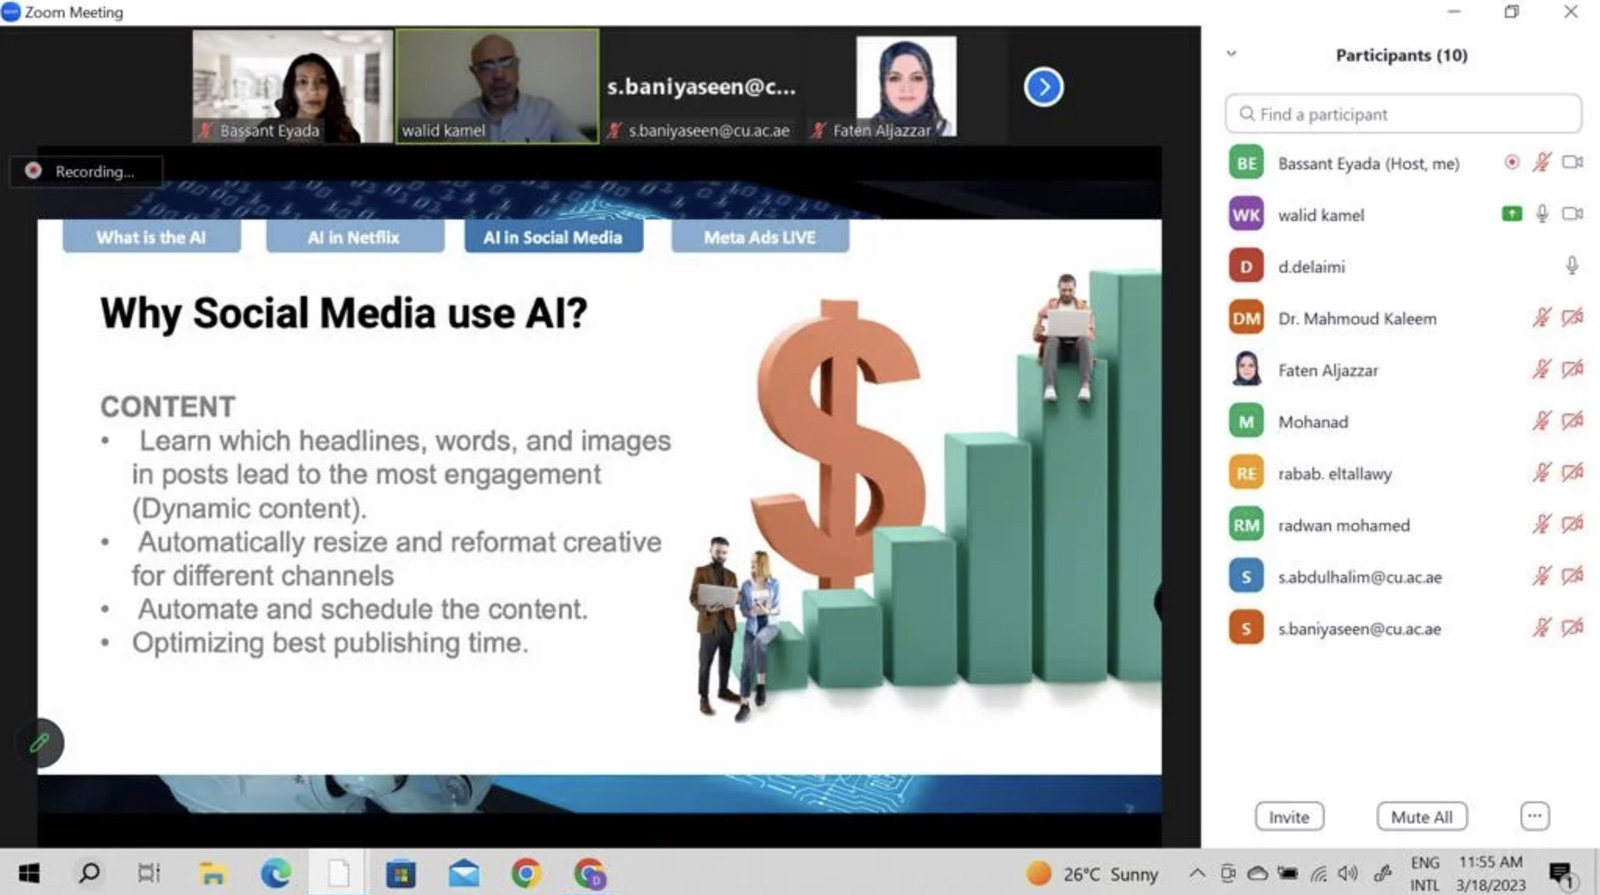Show hidden system tray icons

point(1197,873)
